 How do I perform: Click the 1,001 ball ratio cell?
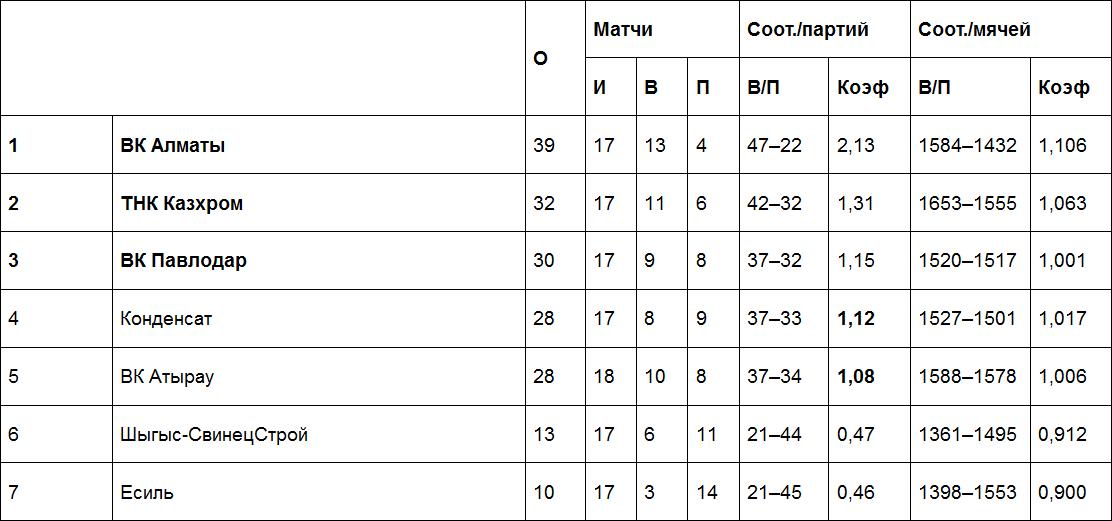[x=1062, y=261]
